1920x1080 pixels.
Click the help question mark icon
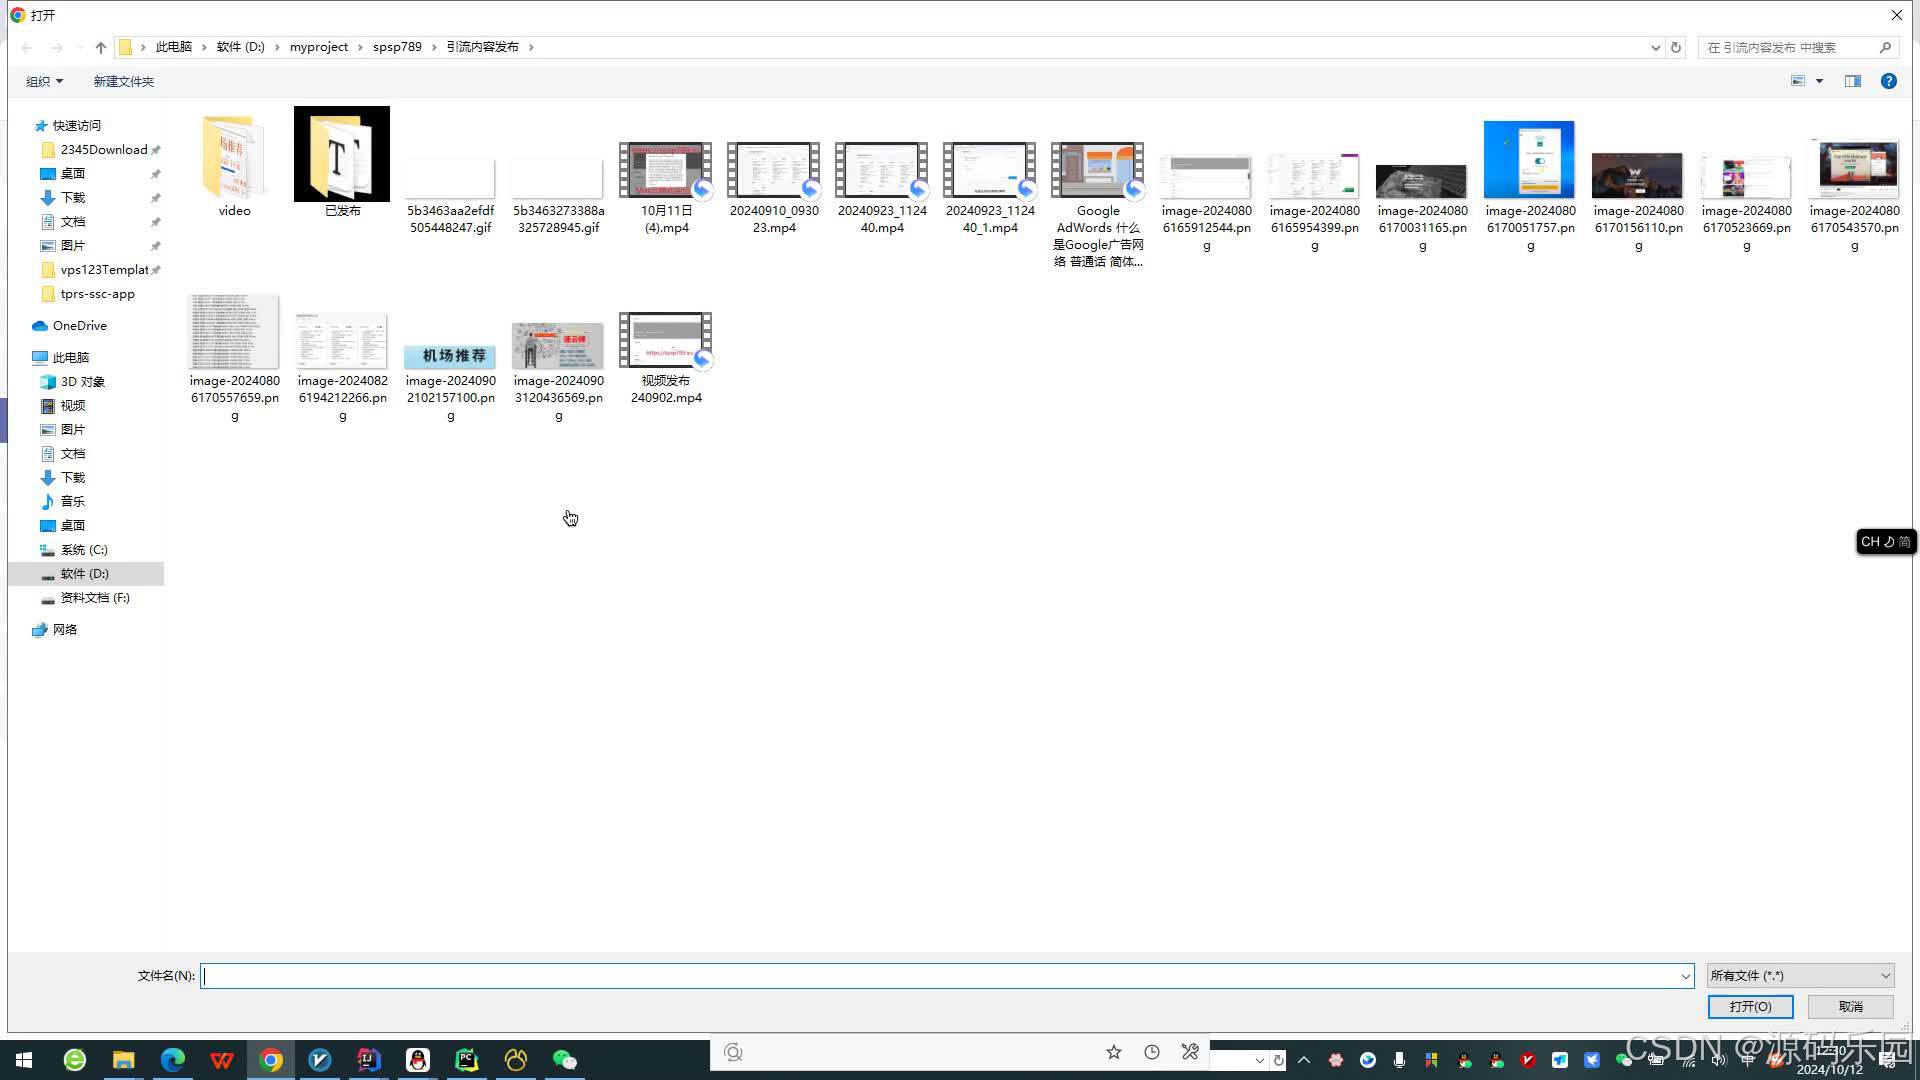[x=1888, y=81]
